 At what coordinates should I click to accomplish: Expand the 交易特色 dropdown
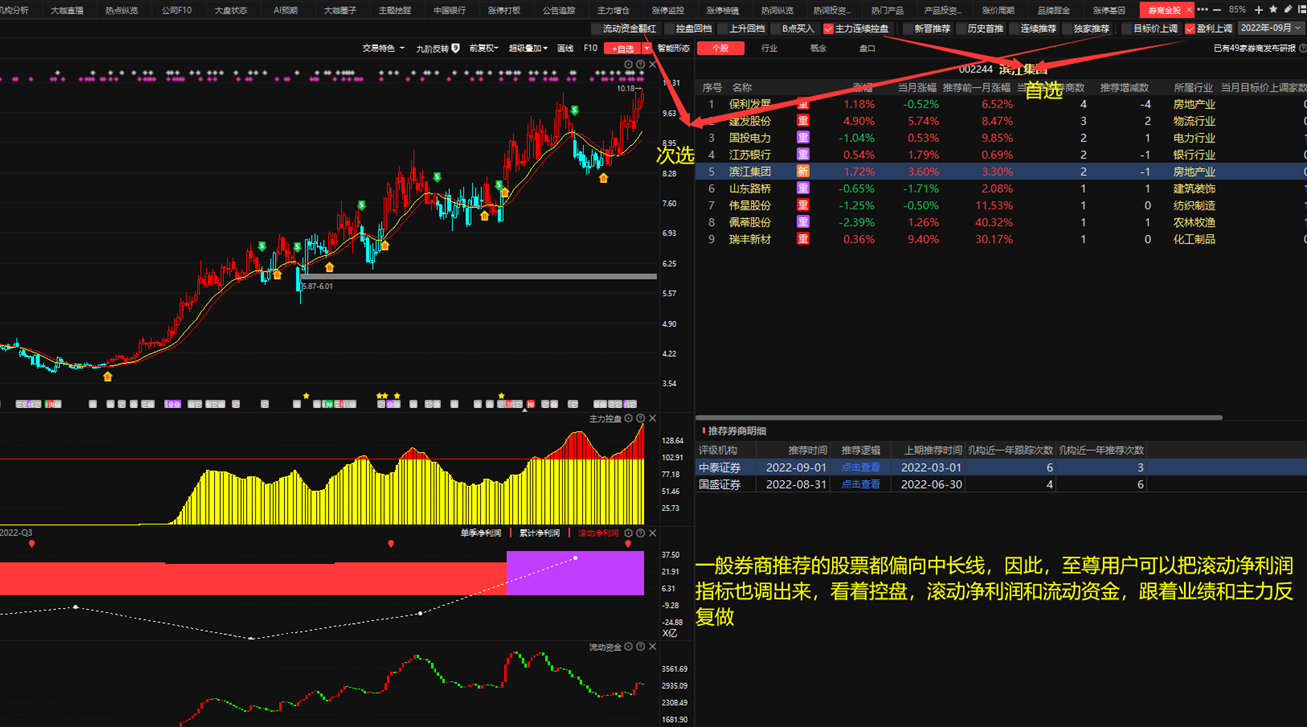tap(384, 48)
